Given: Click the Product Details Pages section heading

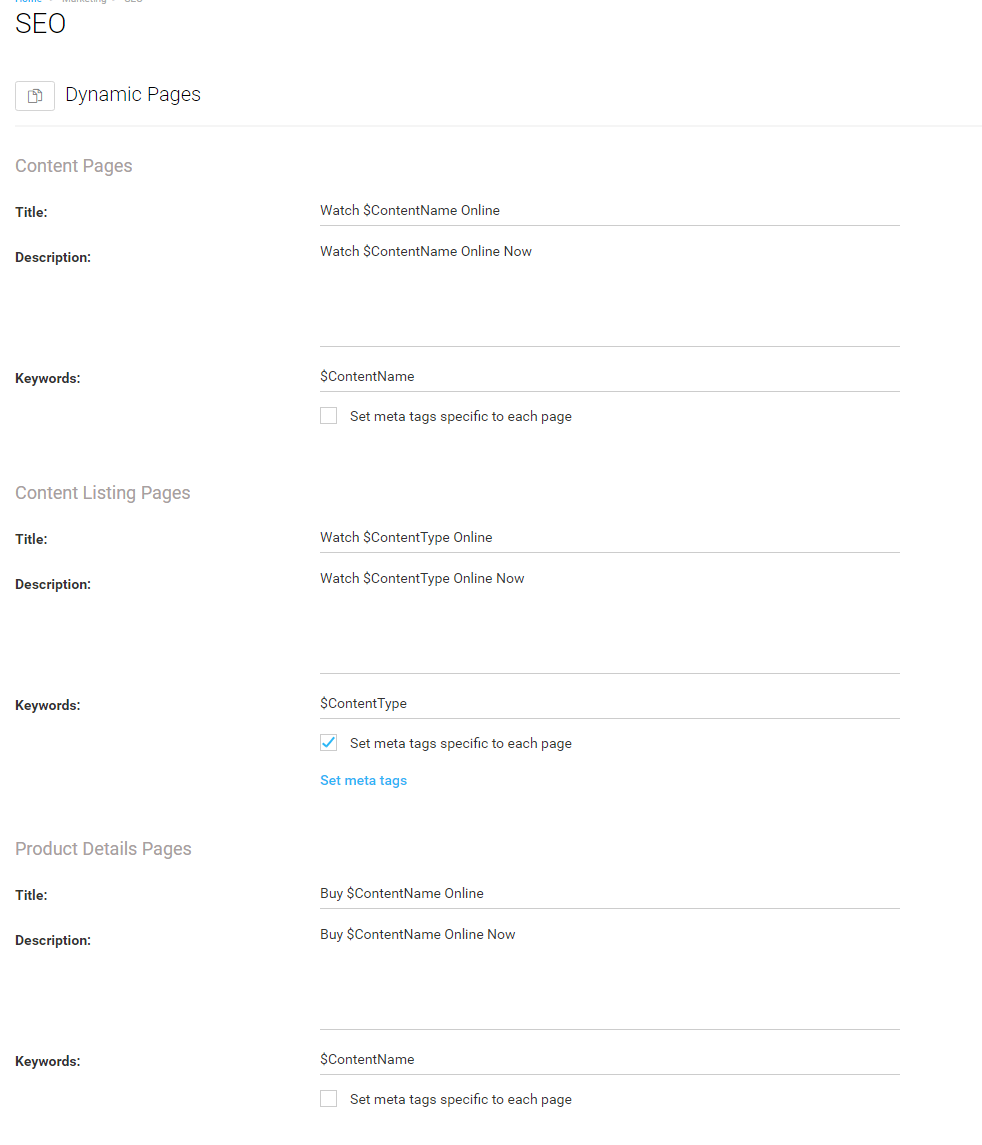Looking at the screenshot, I should coord(104,849).
